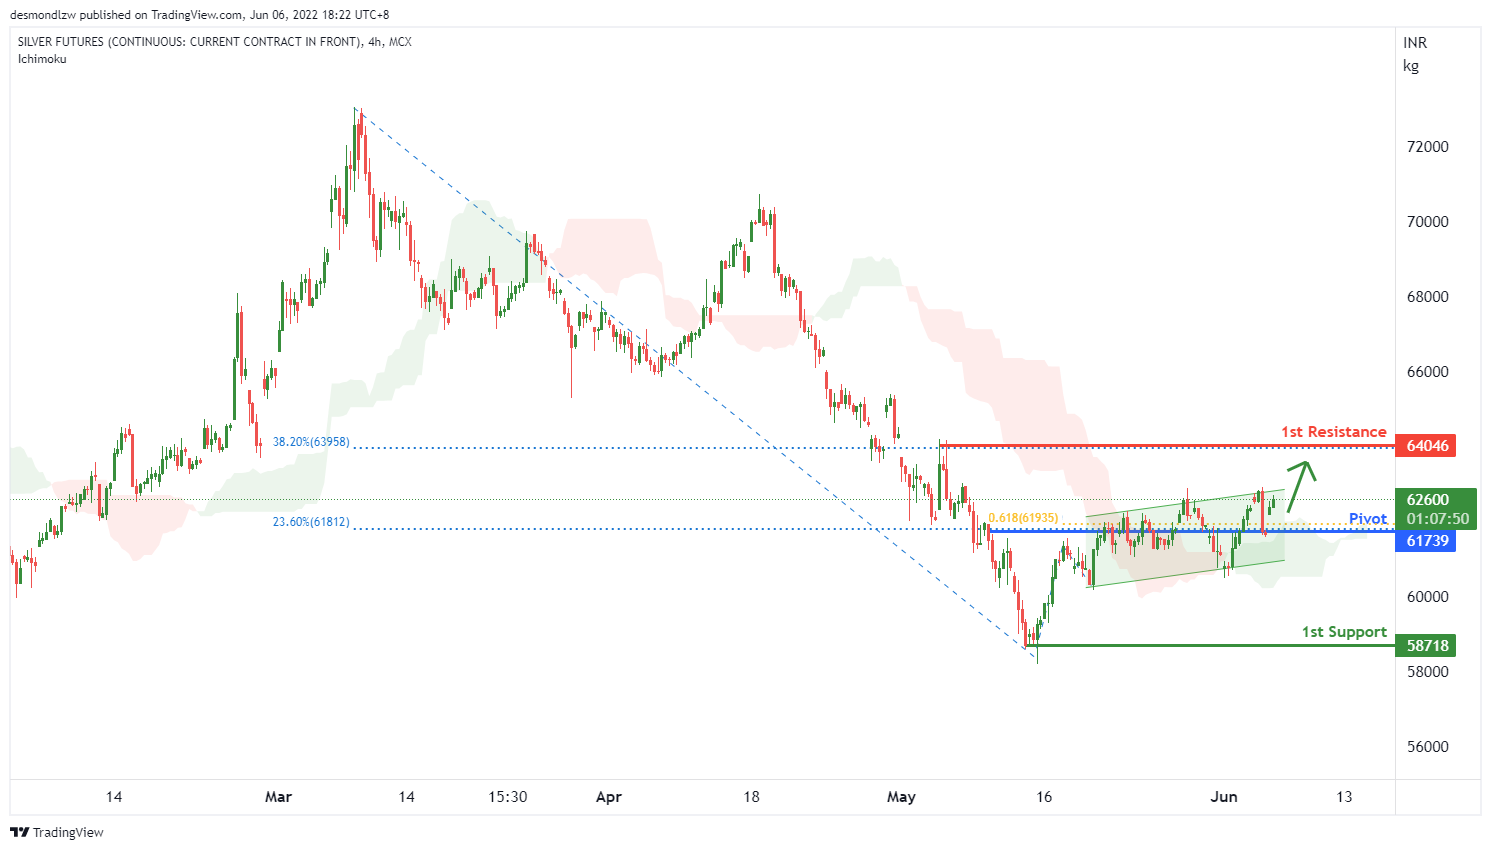Click the kg unit label
The width and height of the screenshot is (1491, 850).
coord(1411,66)
